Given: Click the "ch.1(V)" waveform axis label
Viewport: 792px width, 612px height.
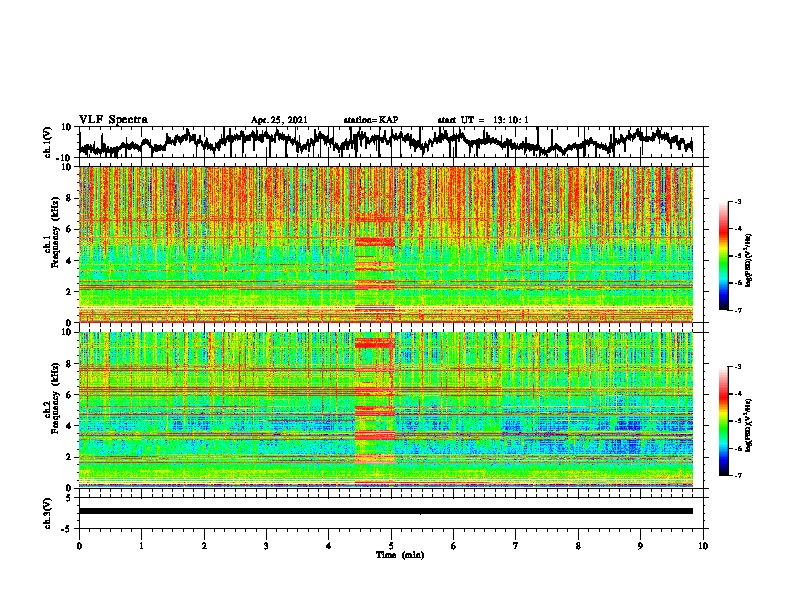Looking at the screenshot, I should (x=48, y=142).
